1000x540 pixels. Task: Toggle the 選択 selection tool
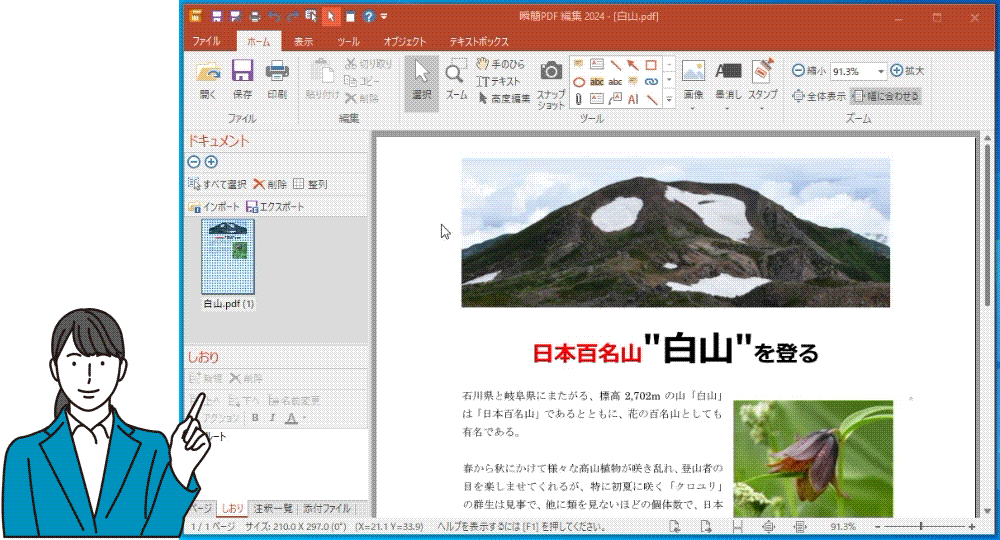point(421,73)
